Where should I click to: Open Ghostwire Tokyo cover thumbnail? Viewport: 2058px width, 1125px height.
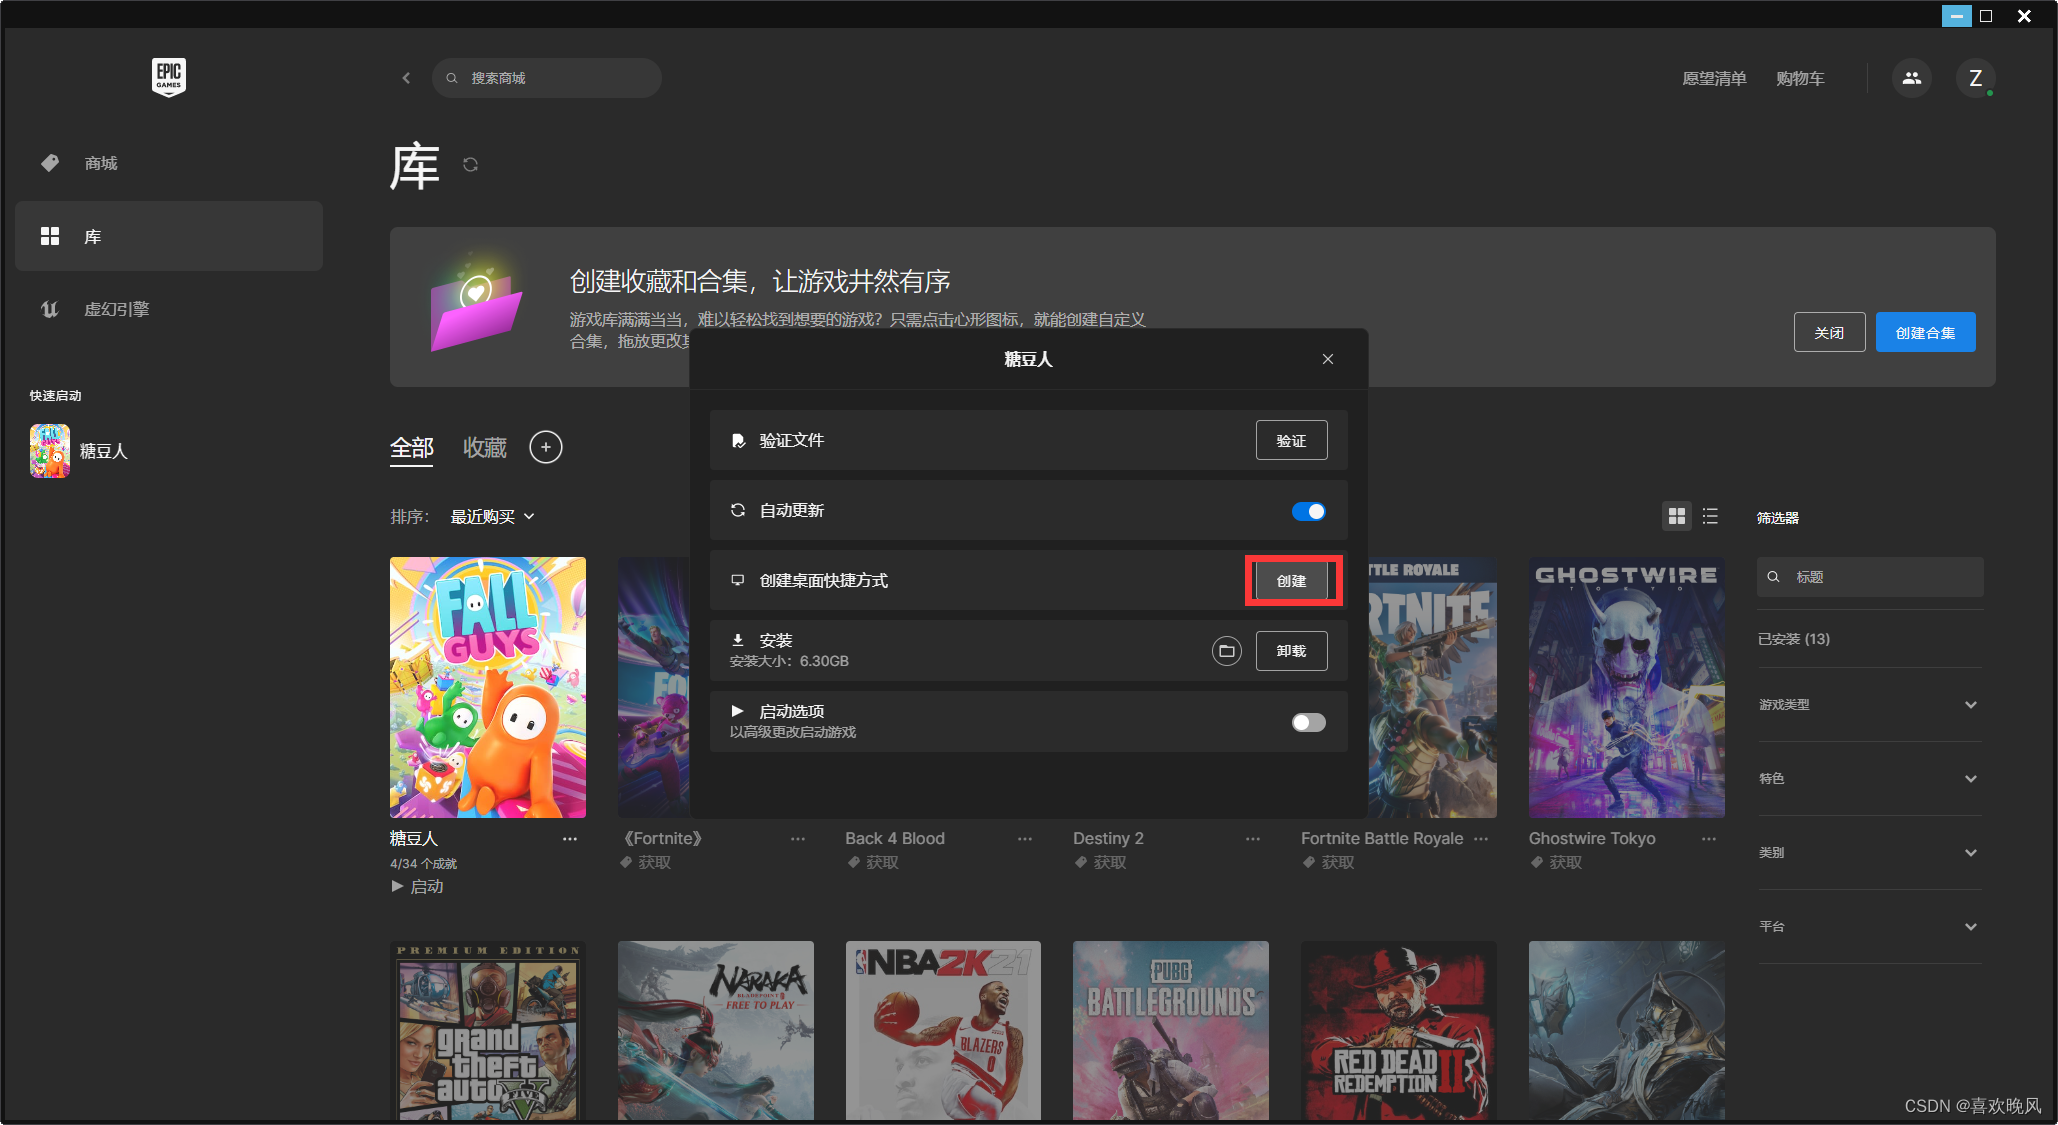pos(1626,688)
